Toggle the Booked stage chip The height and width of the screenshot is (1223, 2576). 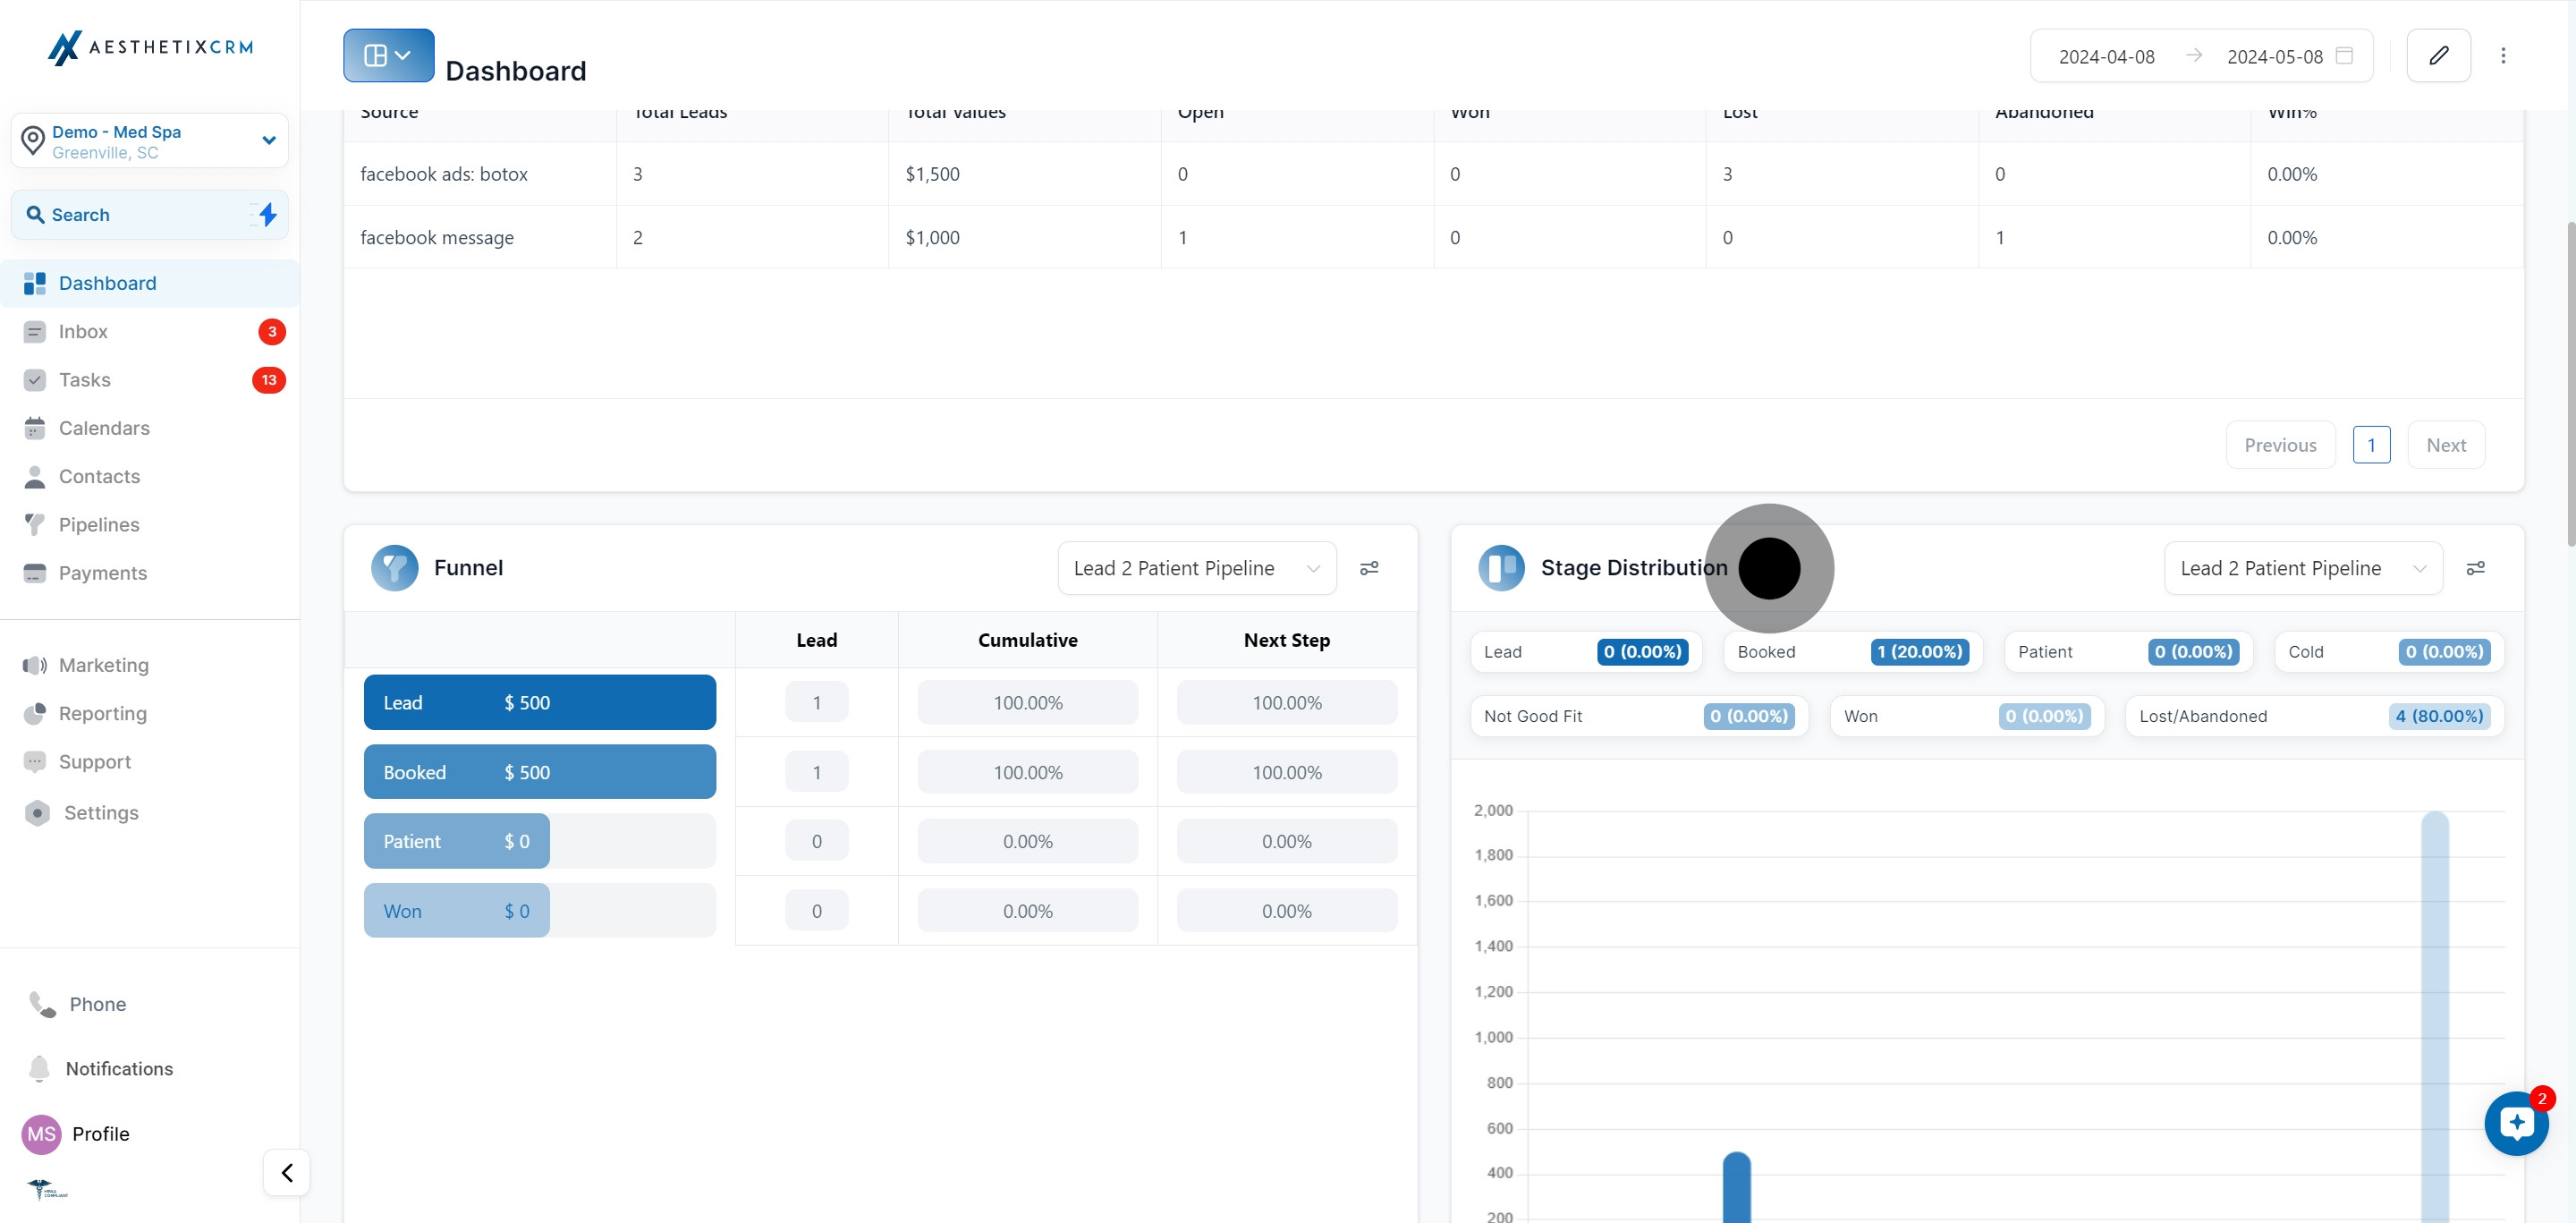[1852, 652]
